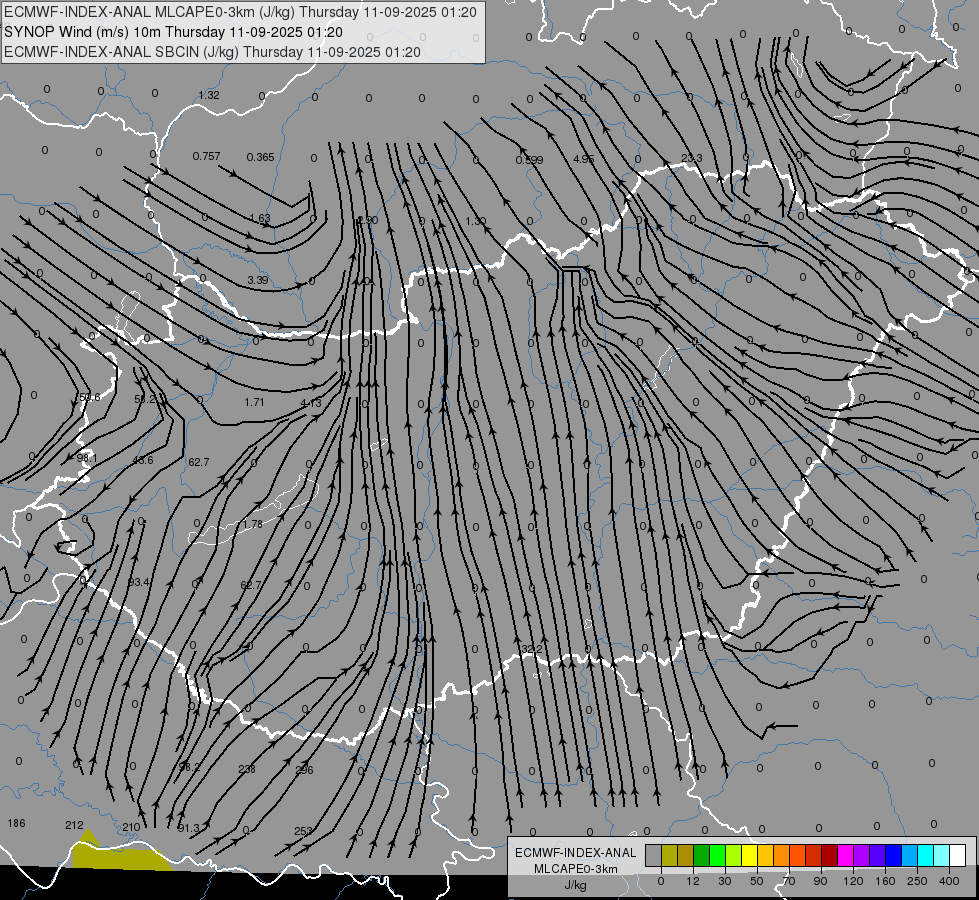Click the legend scale label 400
The height and width of the screenshot is (900, 979).
pyautogui.click(x=949, y=881)
